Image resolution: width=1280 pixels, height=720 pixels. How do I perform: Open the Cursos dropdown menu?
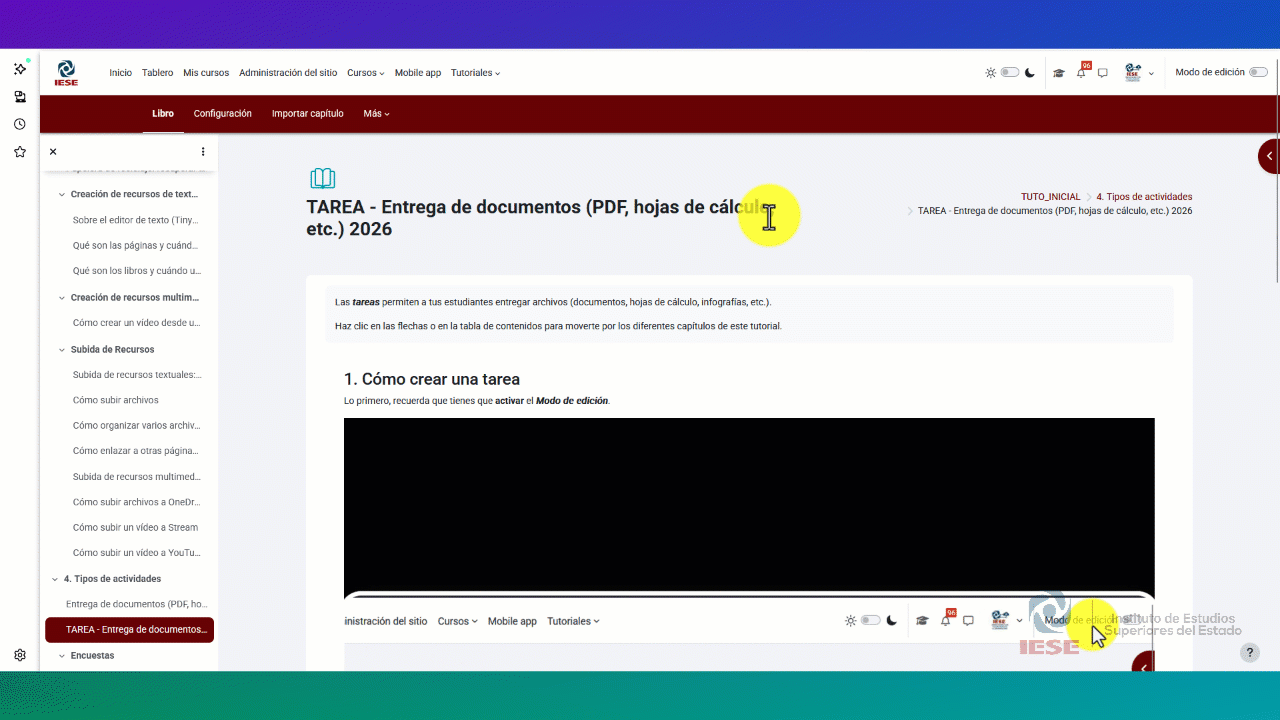[364, 72]
